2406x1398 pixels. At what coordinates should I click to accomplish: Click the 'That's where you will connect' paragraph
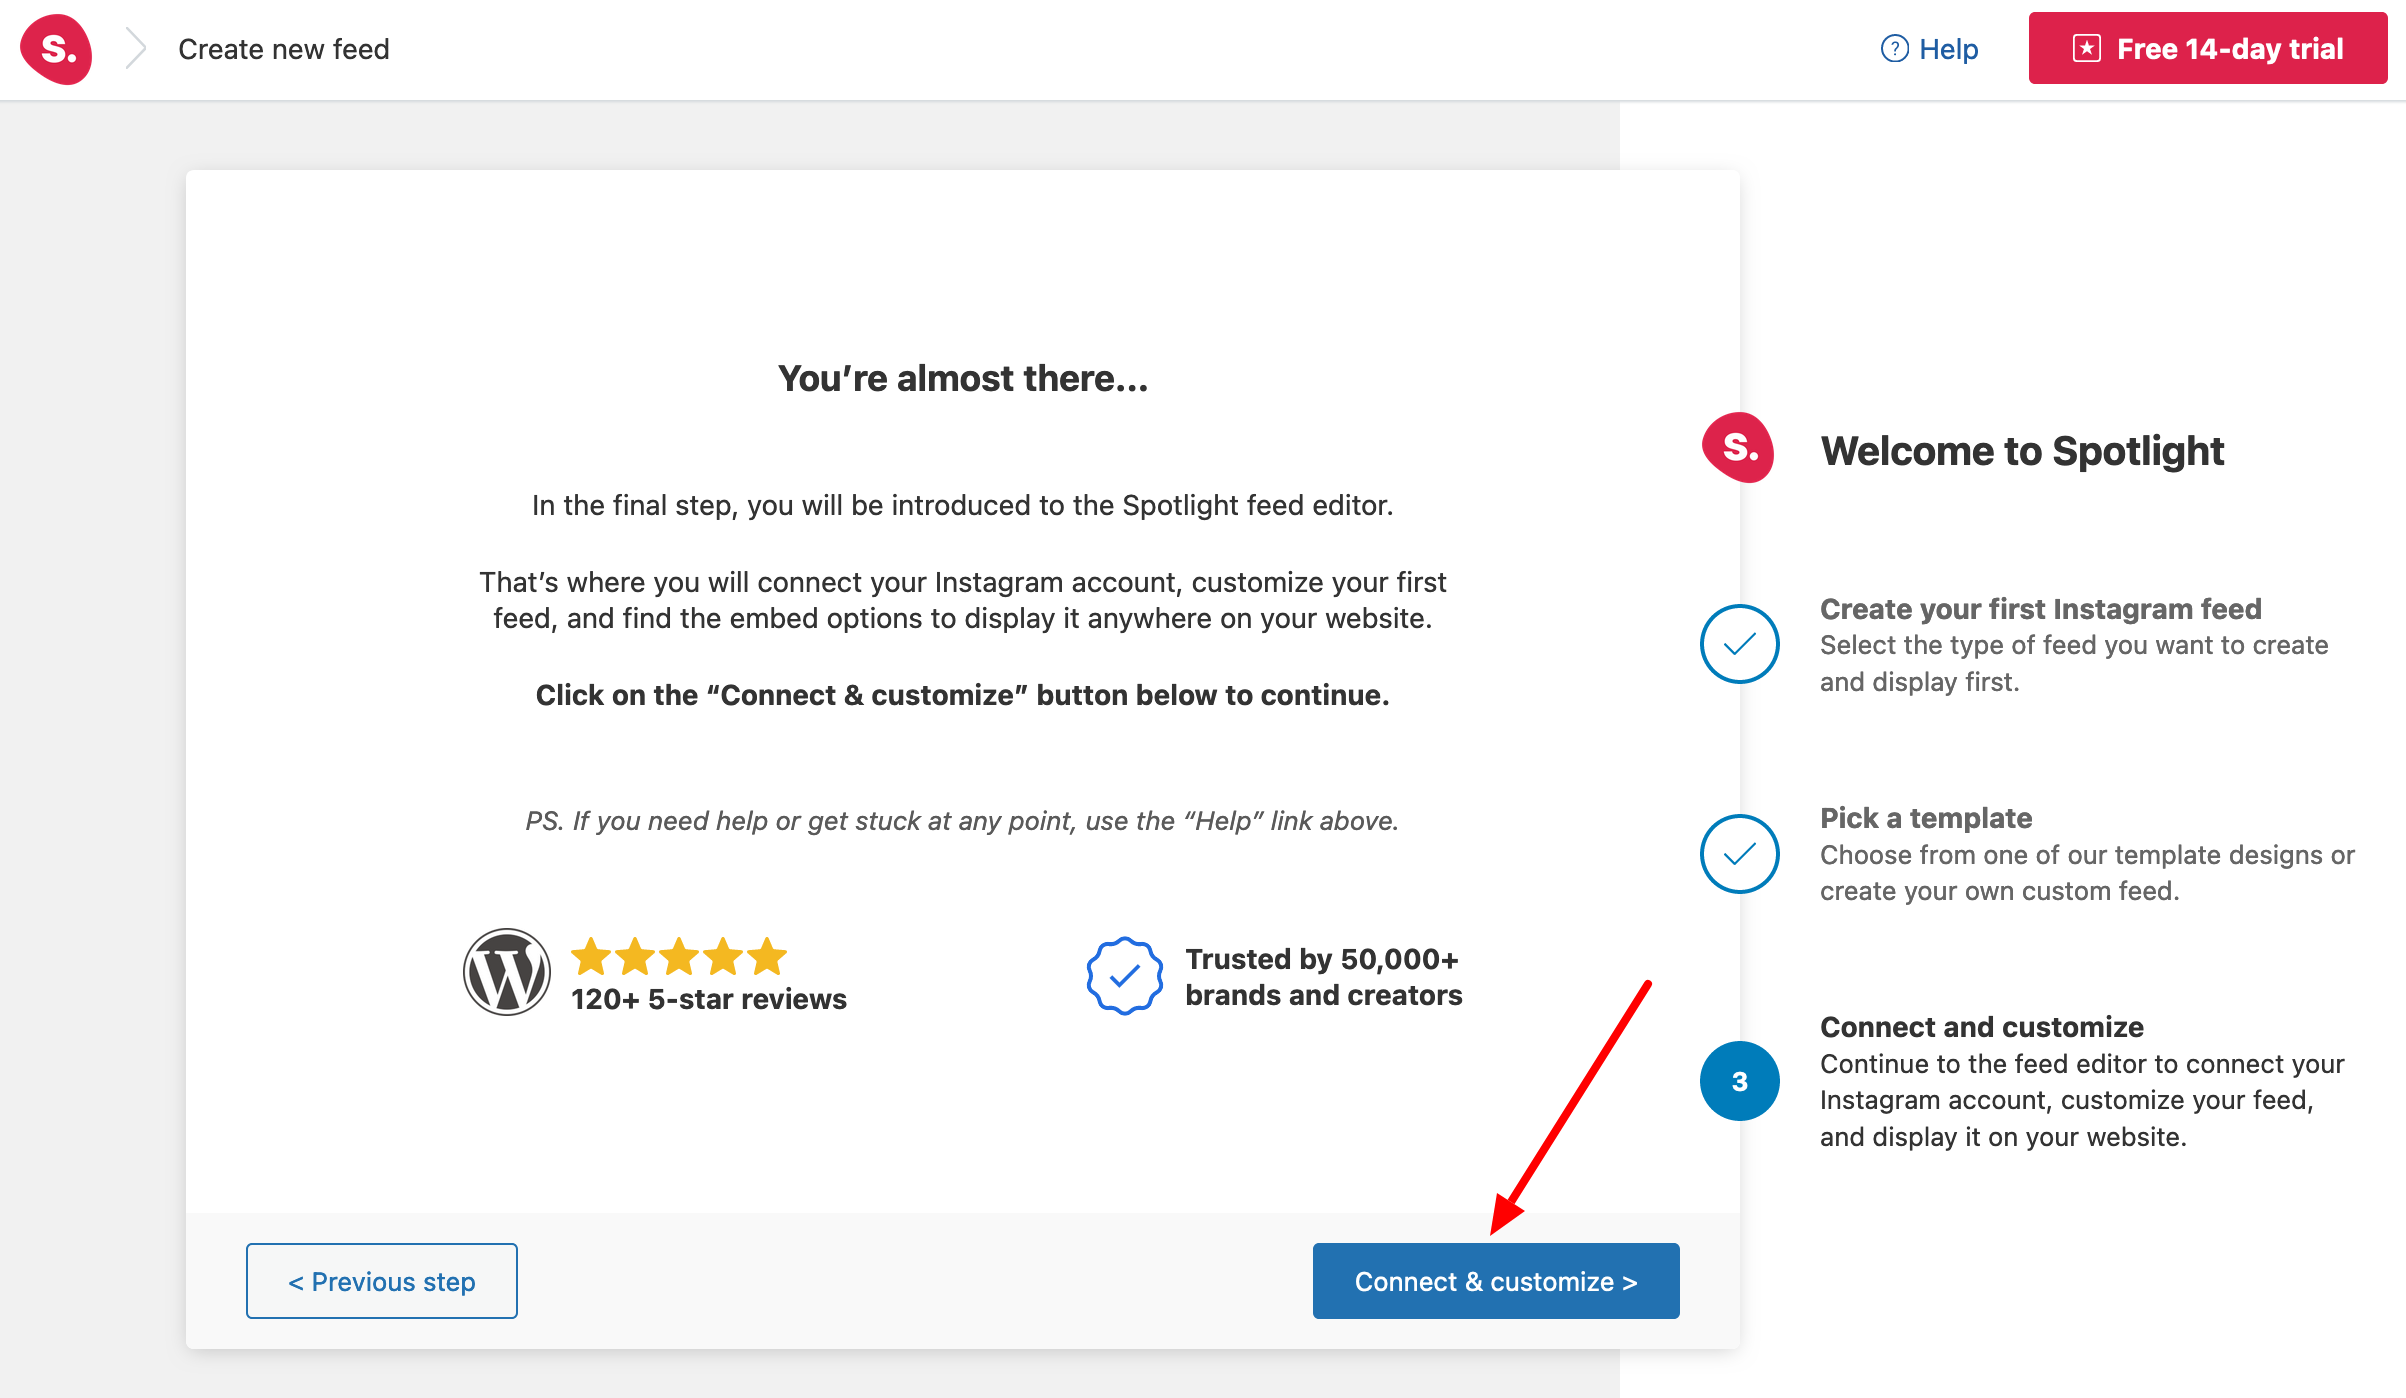[963, 600]
